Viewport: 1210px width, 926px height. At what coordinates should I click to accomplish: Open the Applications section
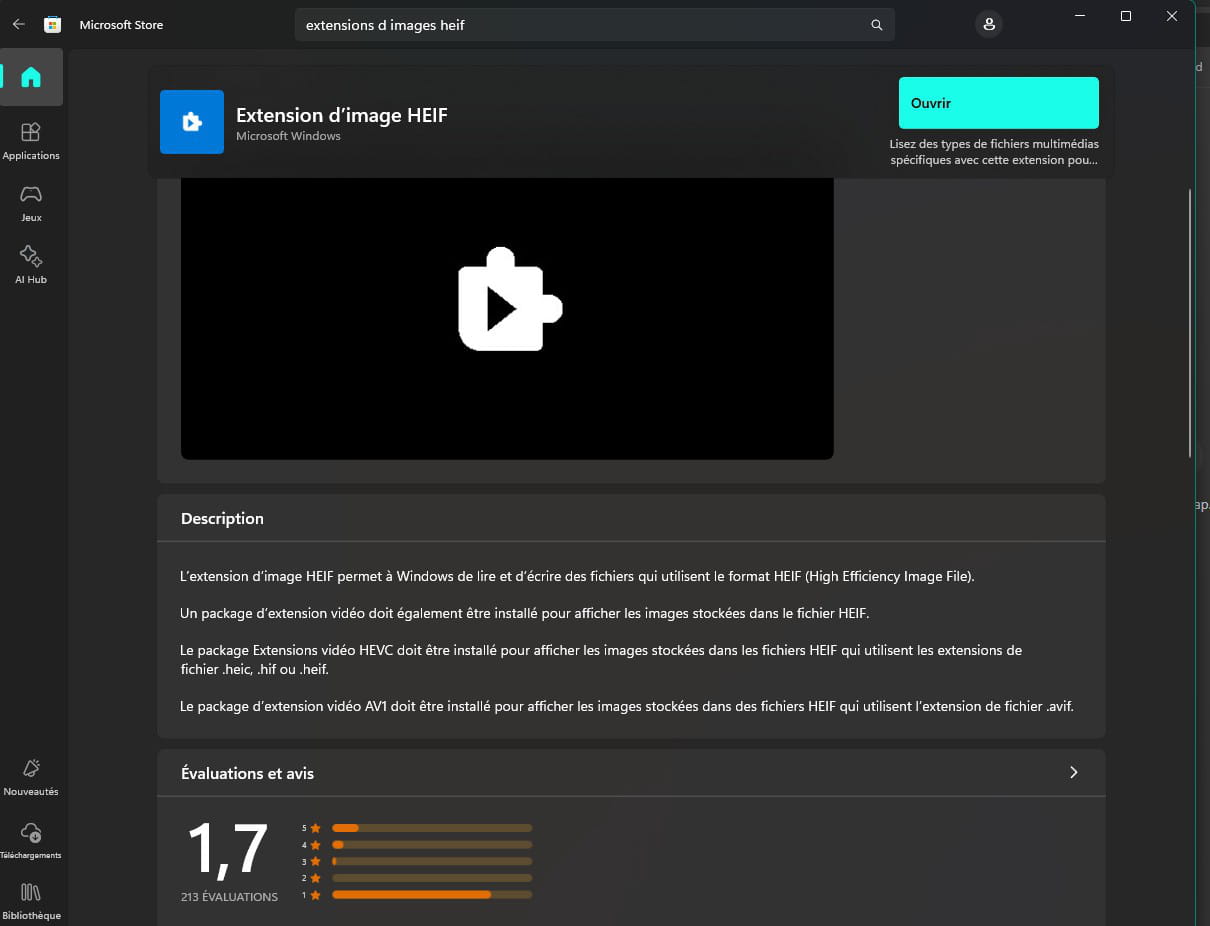click(31, 140)
